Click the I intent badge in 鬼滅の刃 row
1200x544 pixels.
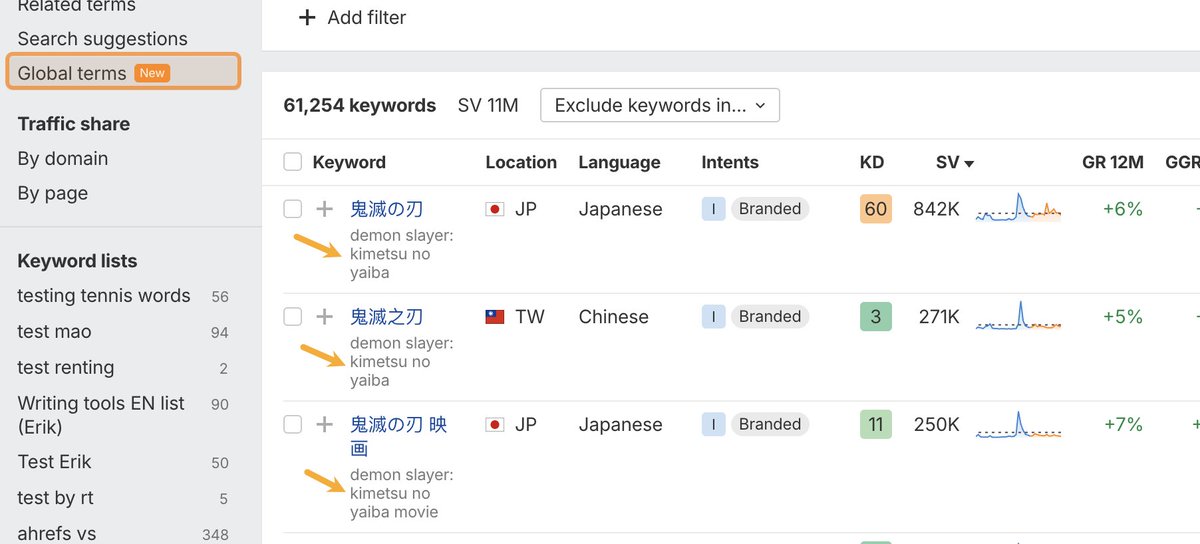click(x=713, y=209)
